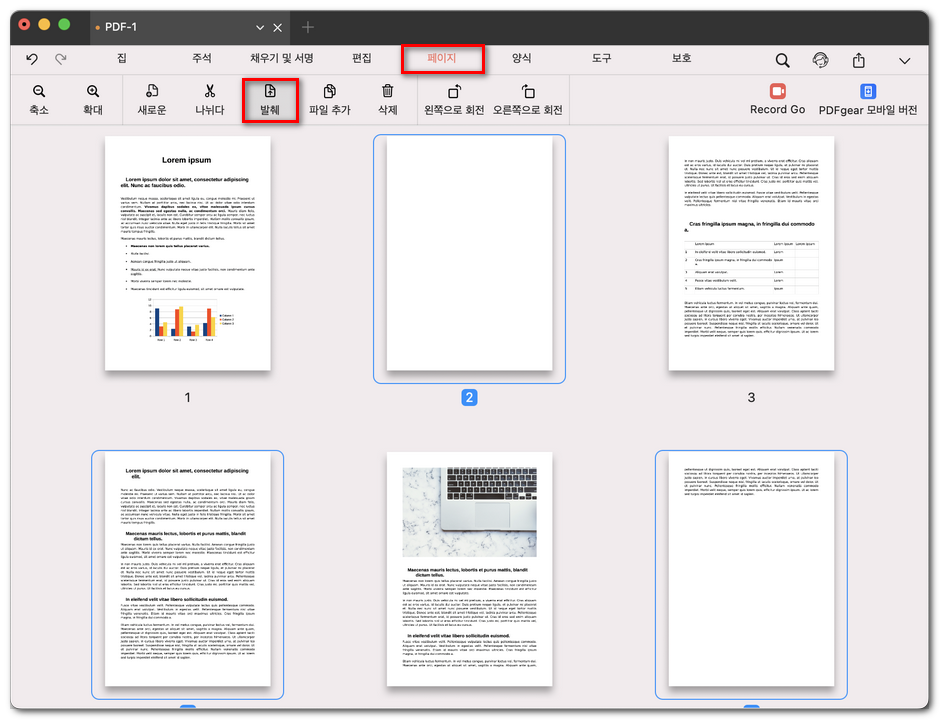Expand the PDF-1 tab dropdown arrow

point(260,27)
